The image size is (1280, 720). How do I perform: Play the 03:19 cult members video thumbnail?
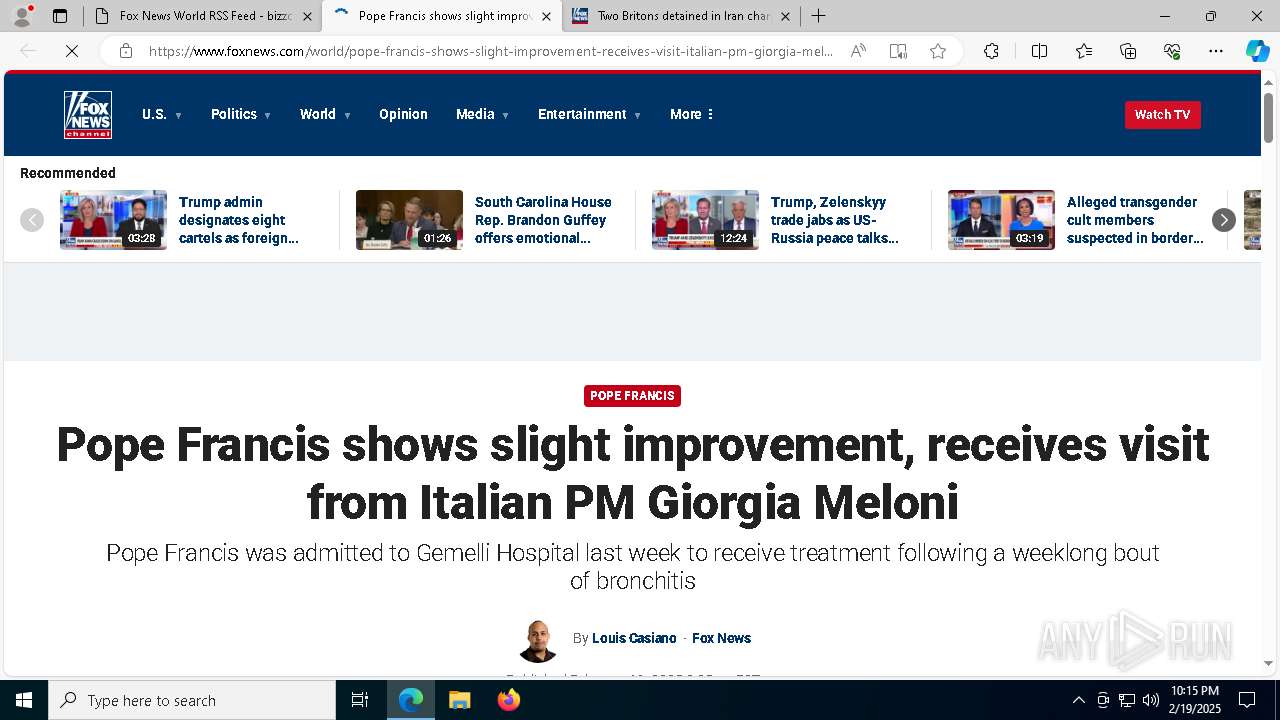[x=1001, y=220]
